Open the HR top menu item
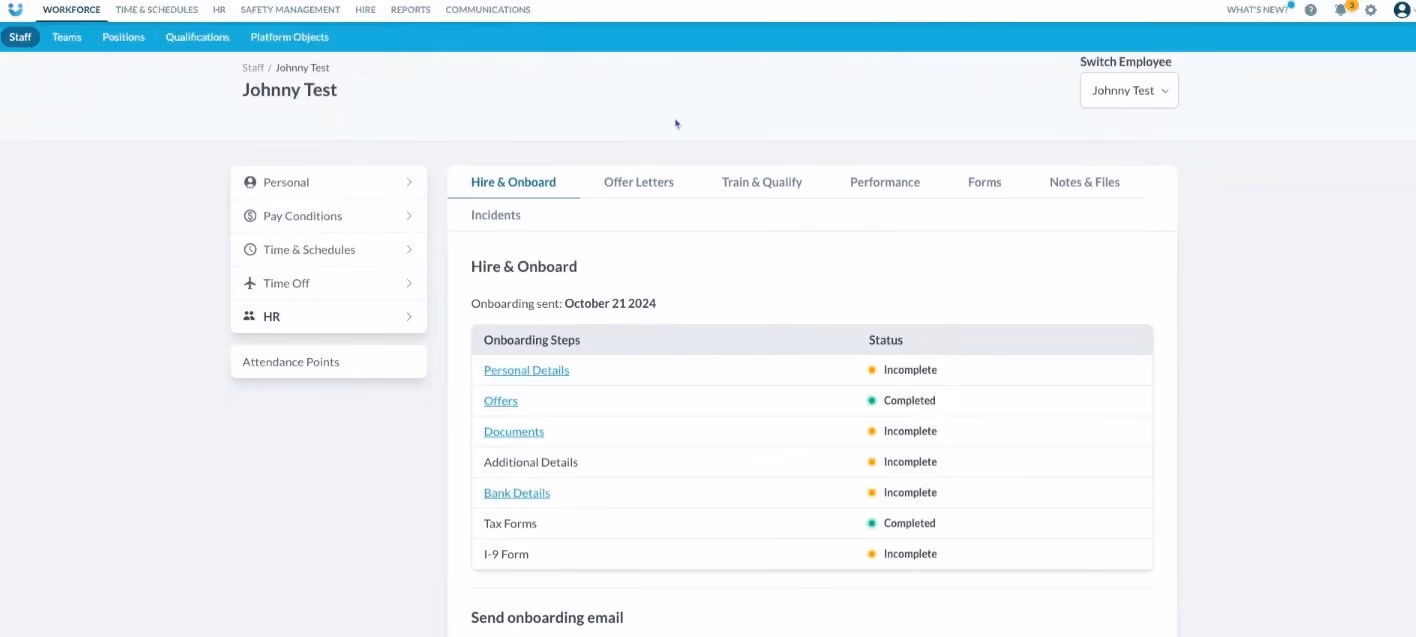Viewport: 1416px width, 637px height. click(x=219, y=10)
